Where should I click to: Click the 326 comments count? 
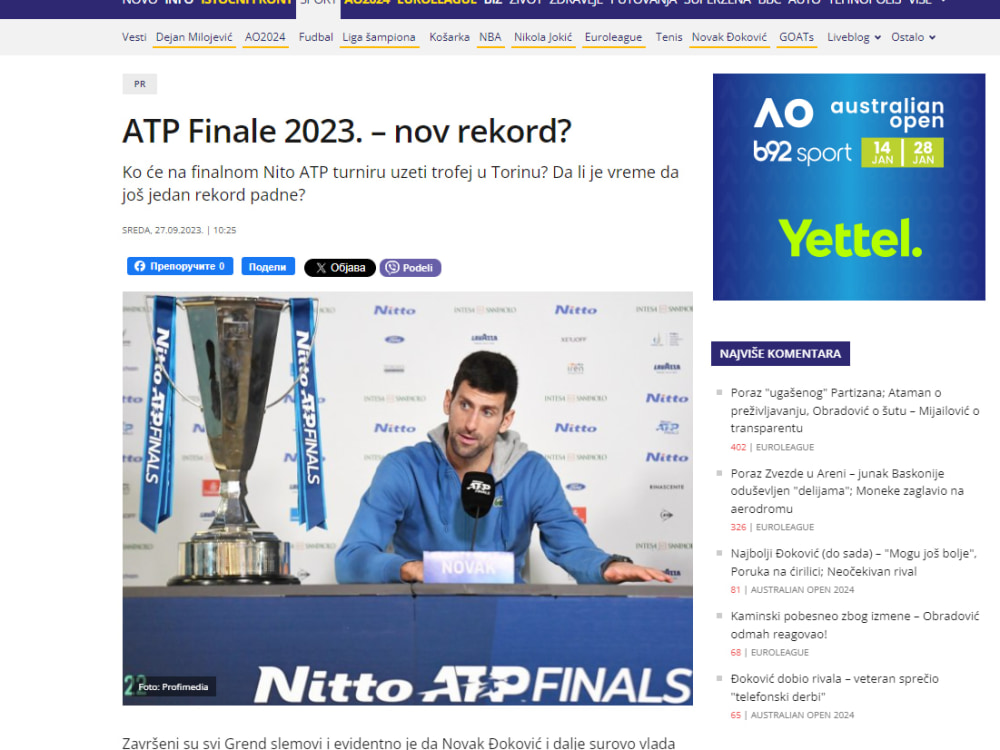point(738,527)
